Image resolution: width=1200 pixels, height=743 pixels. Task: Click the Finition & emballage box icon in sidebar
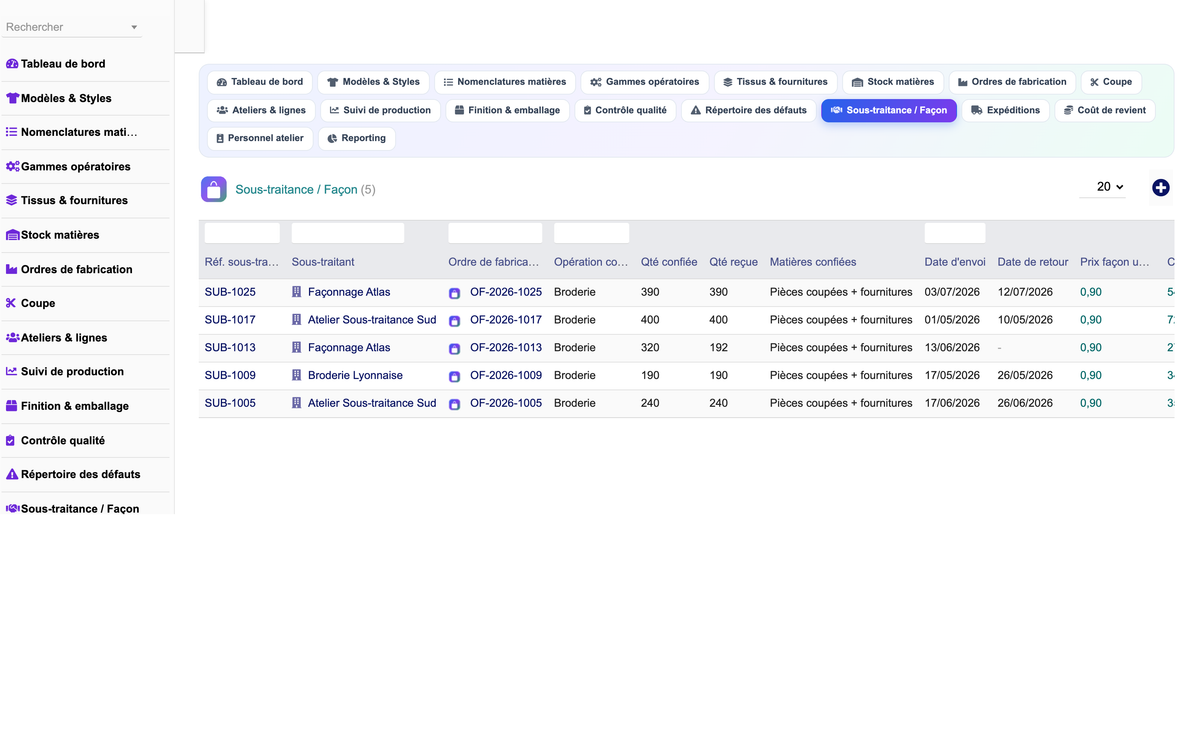click(x=12, y=406)
